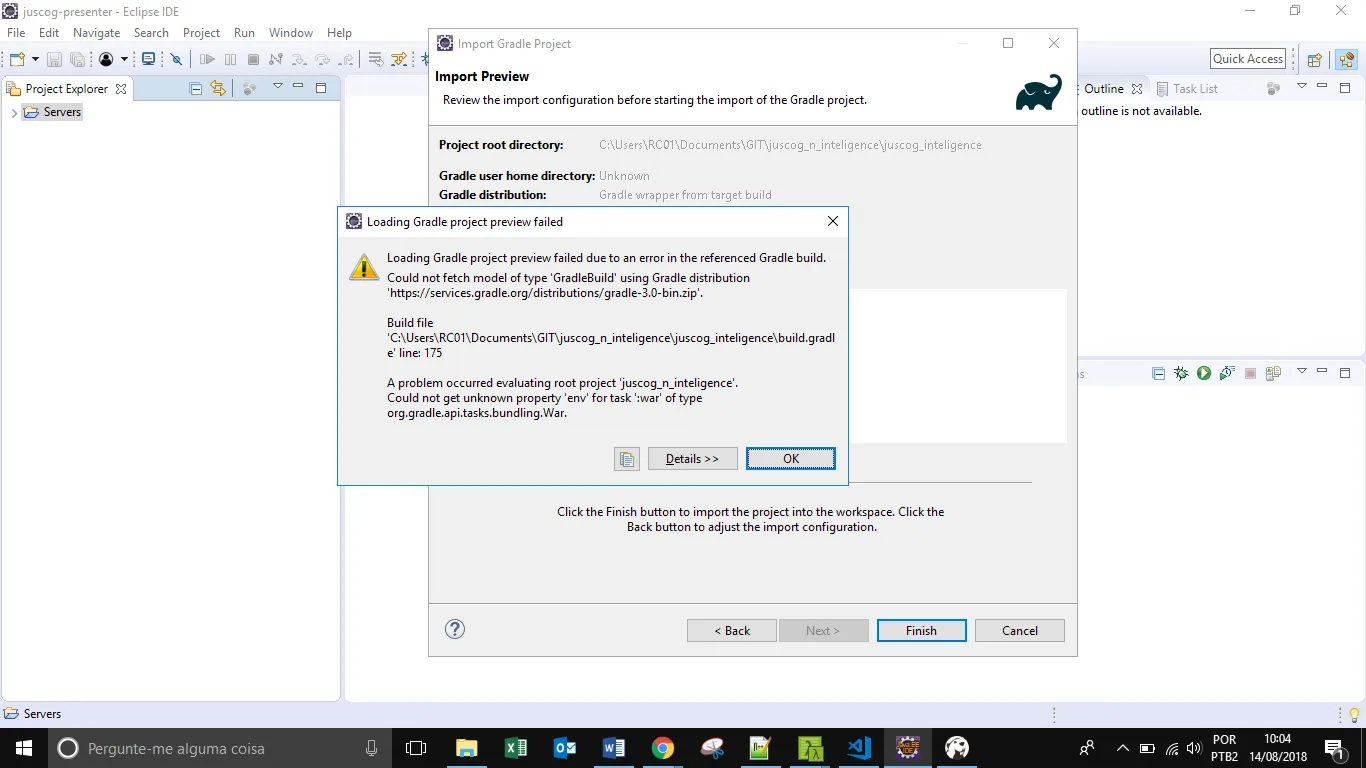Image resolution: width=1366 pixels, height=768 pixels.
Task: Close the Project Explorer view tab
Action: [121, 89]
